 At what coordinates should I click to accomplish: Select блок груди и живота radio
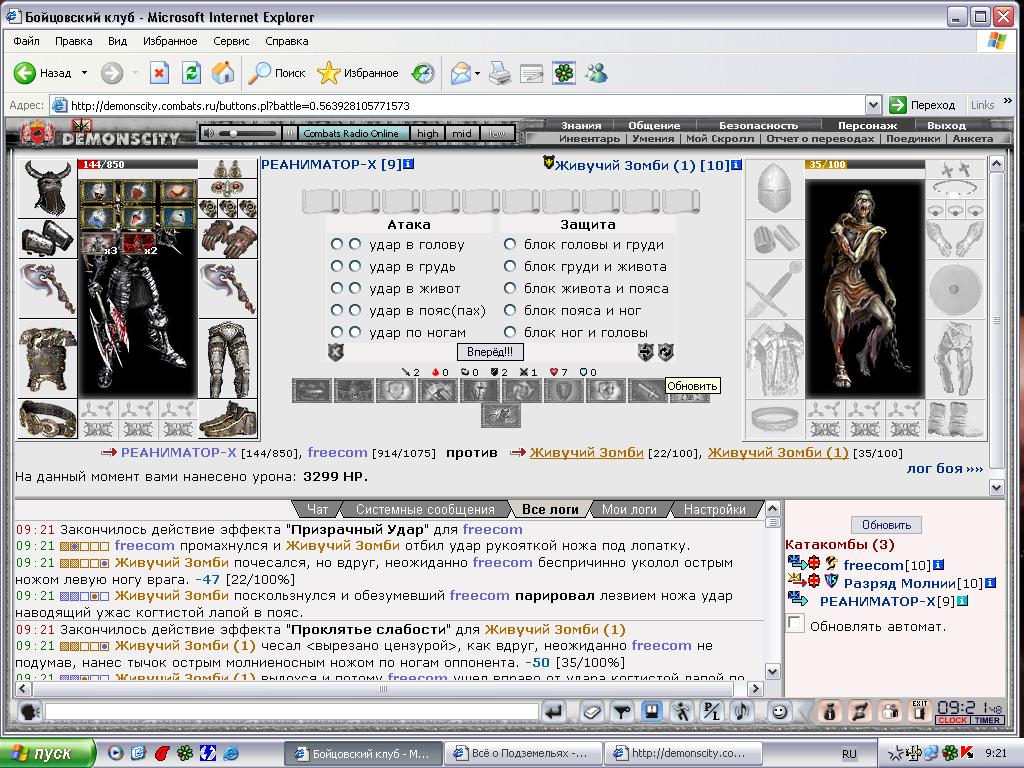point(510,266)
